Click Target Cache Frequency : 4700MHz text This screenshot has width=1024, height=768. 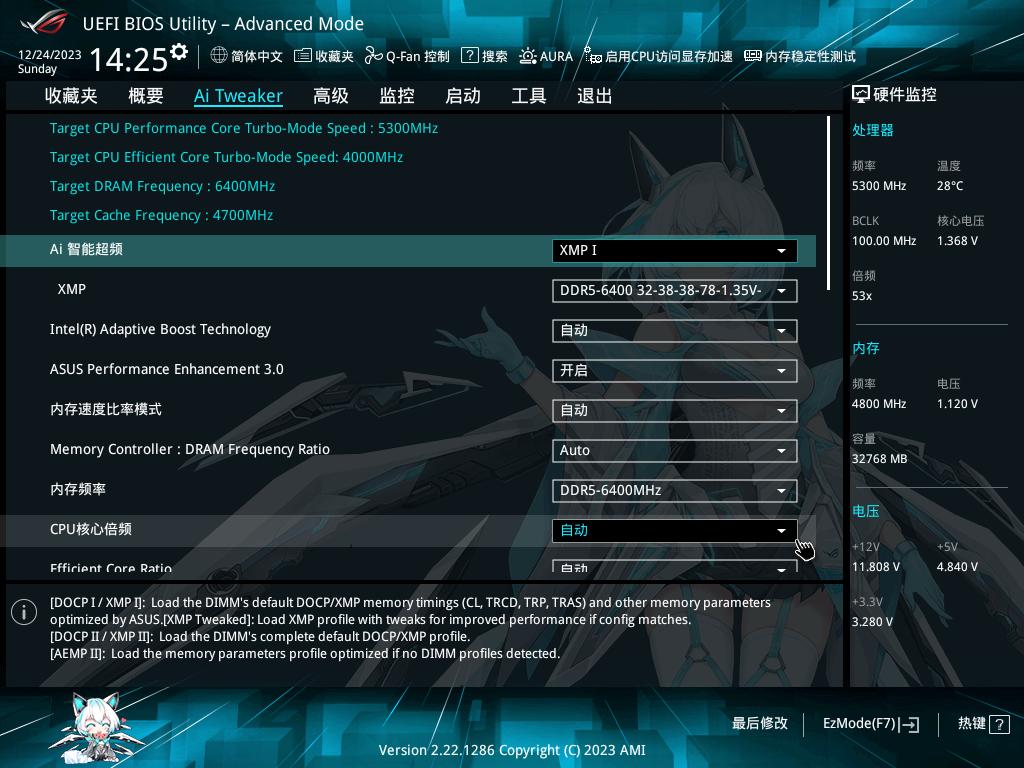[161, 216]
